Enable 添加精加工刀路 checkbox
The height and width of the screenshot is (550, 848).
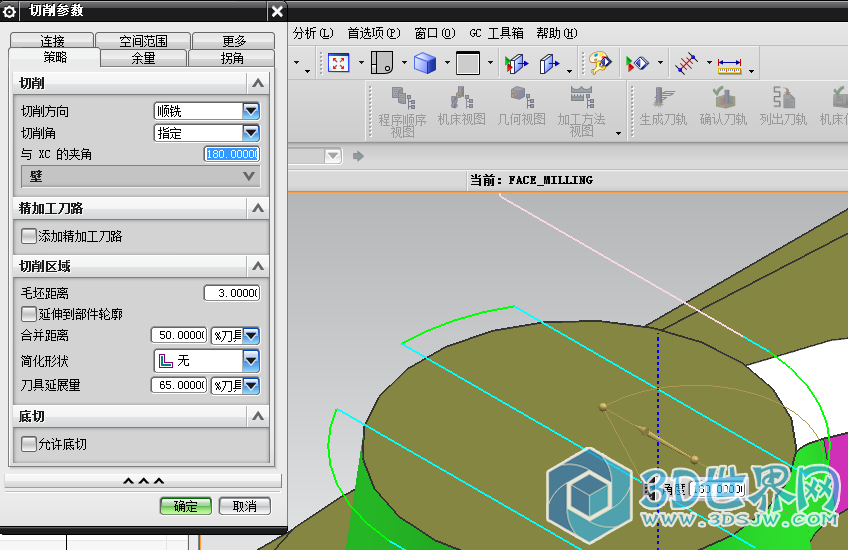(x=29, y=237)
